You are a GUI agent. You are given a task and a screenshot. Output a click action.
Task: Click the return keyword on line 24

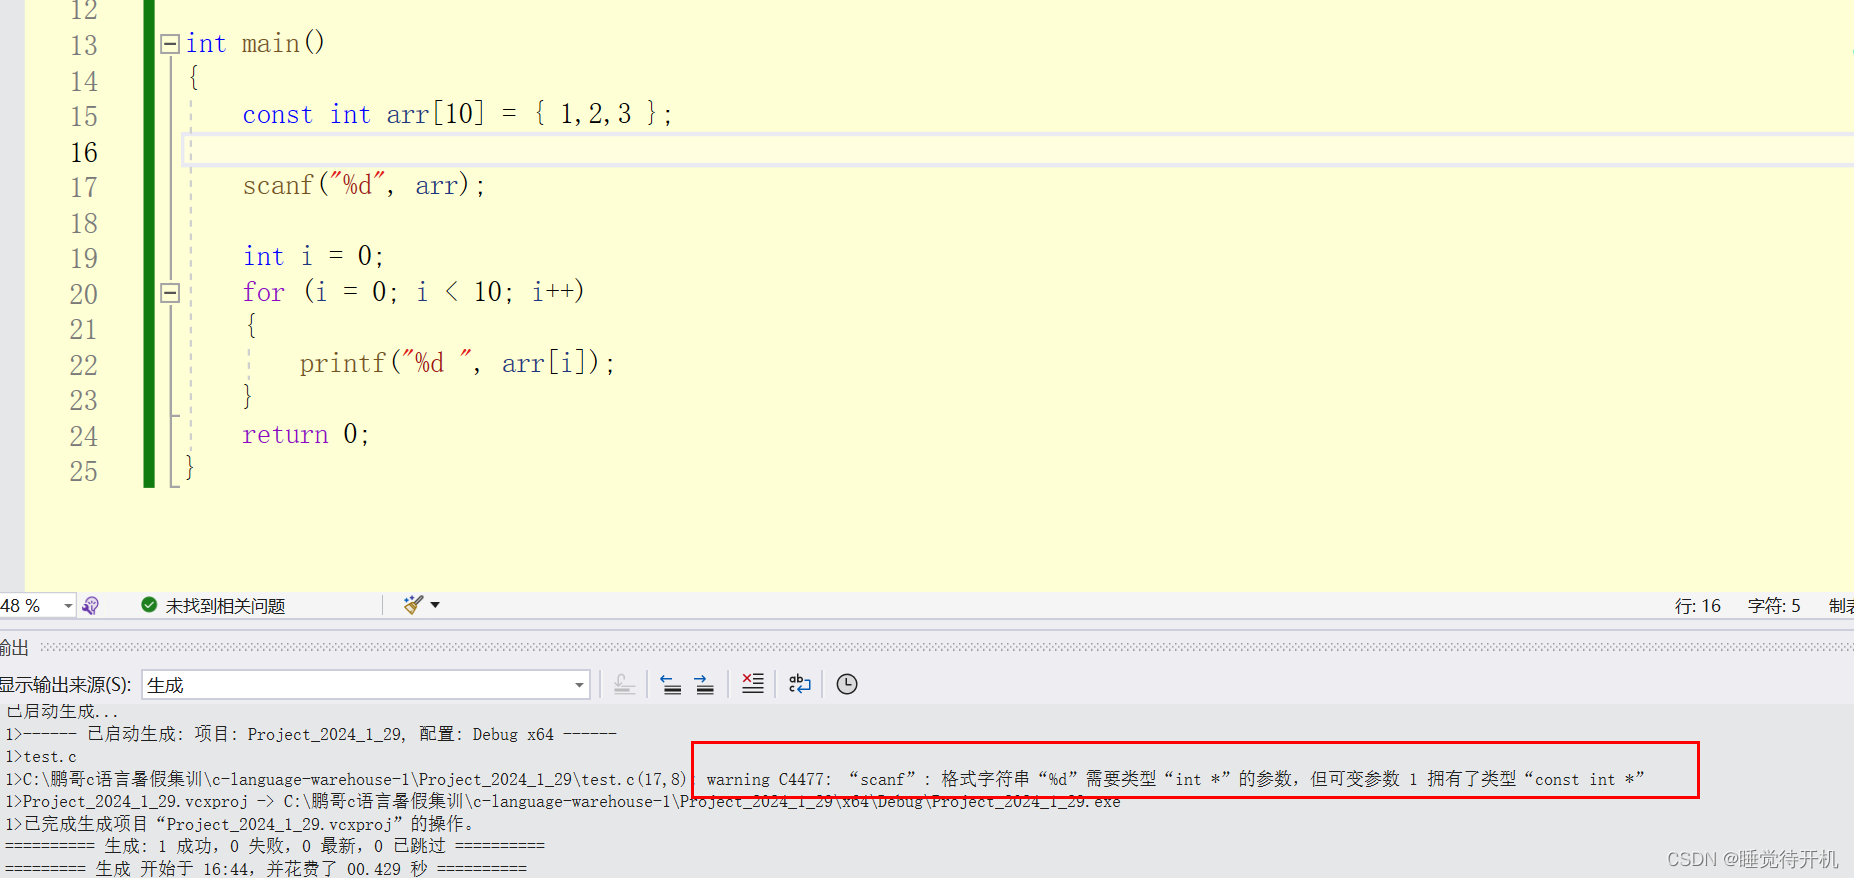pos(285,435)
